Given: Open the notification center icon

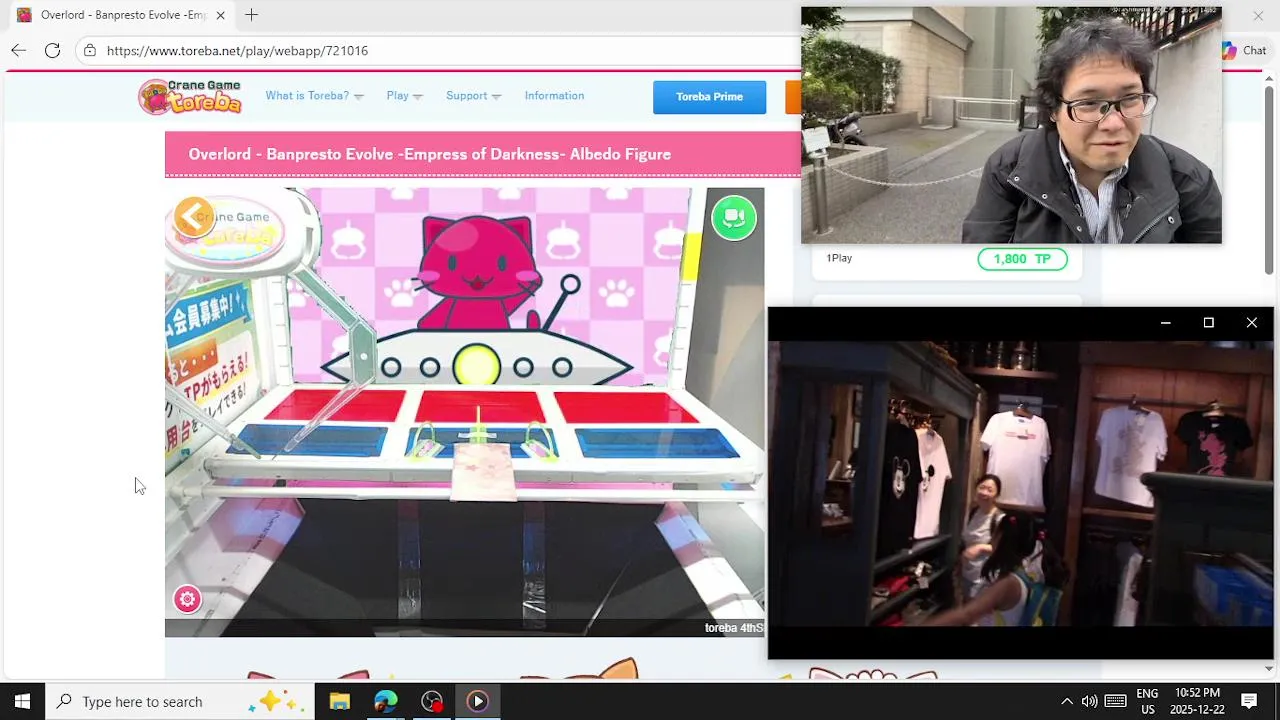Looking at the screenshot, I should (x=1249, y=701).
